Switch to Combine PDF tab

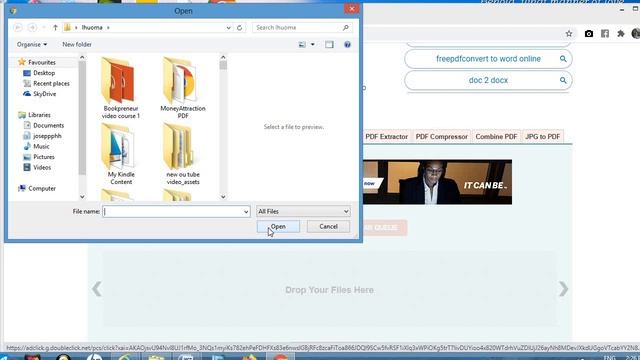(496, 137)
